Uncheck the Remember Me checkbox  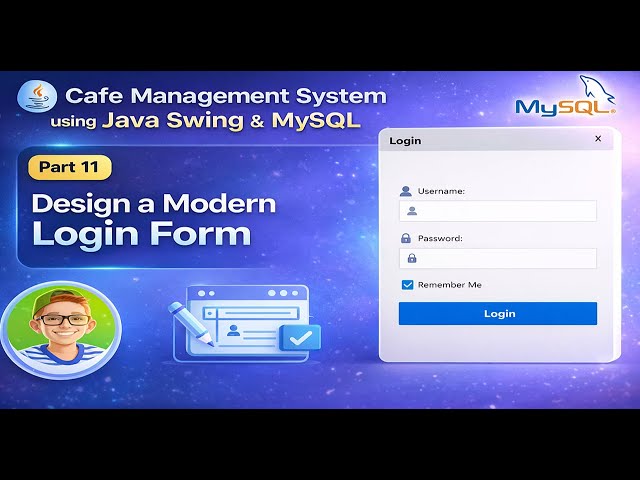click(407, 284)
